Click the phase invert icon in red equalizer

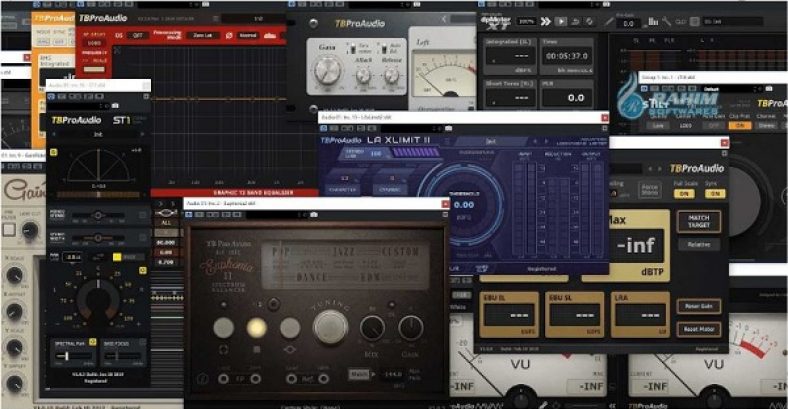229,36
